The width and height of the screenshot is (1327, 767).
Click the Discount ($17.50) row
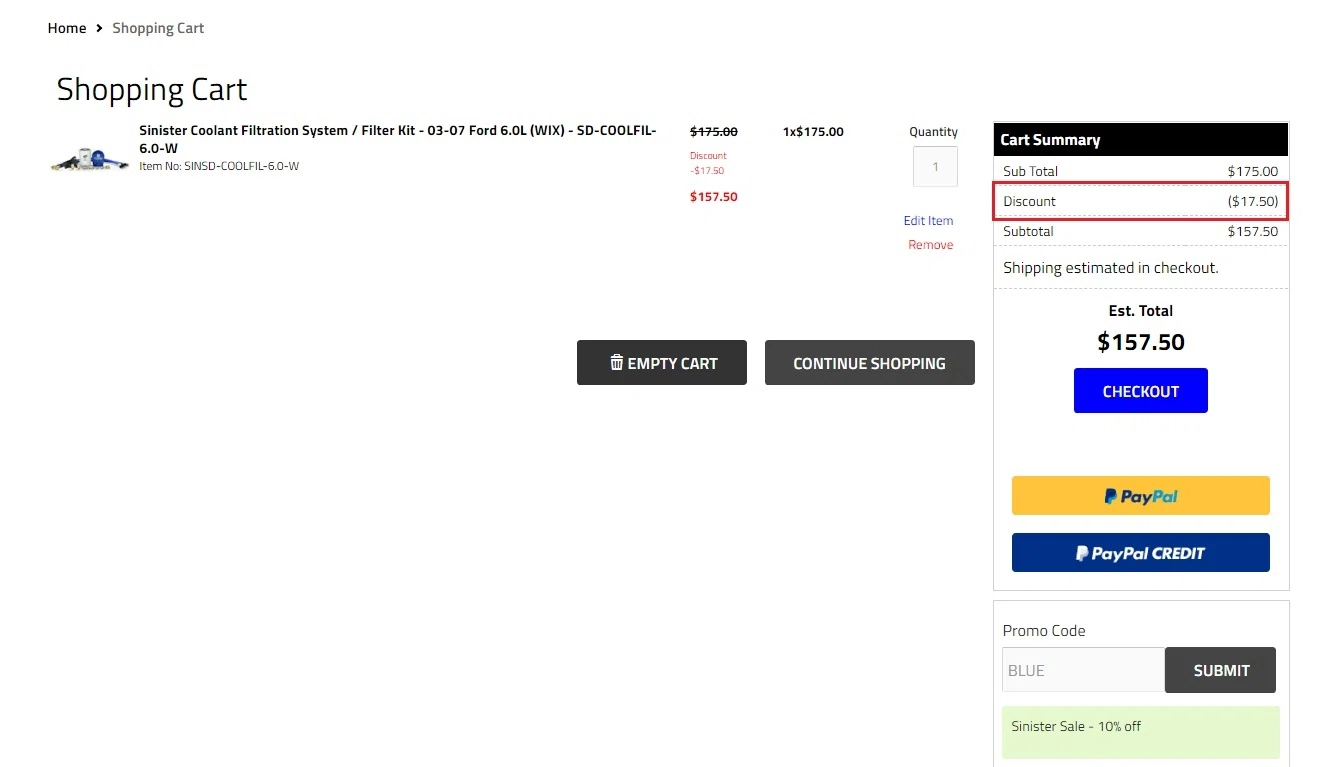1141,201
